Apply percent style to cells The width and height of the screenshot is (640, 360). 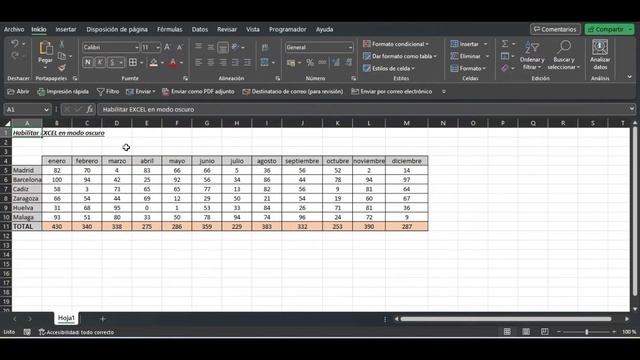pyautogui.click(x=310, y=63)
